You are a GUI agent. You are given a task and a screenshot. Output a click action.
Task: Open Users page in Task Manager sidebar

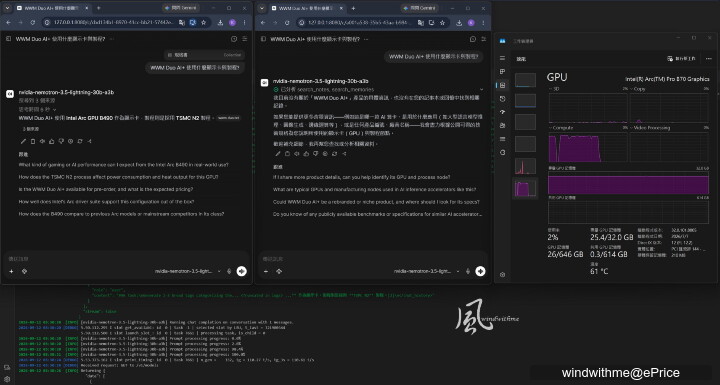pos(502,125)
